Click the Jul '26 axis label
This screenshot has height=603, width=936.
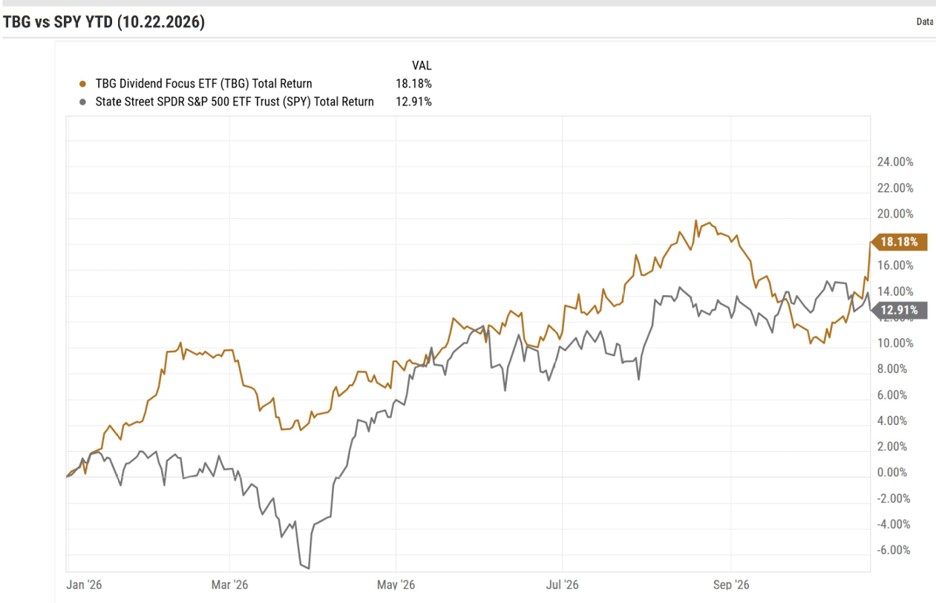tap(562, 584)
